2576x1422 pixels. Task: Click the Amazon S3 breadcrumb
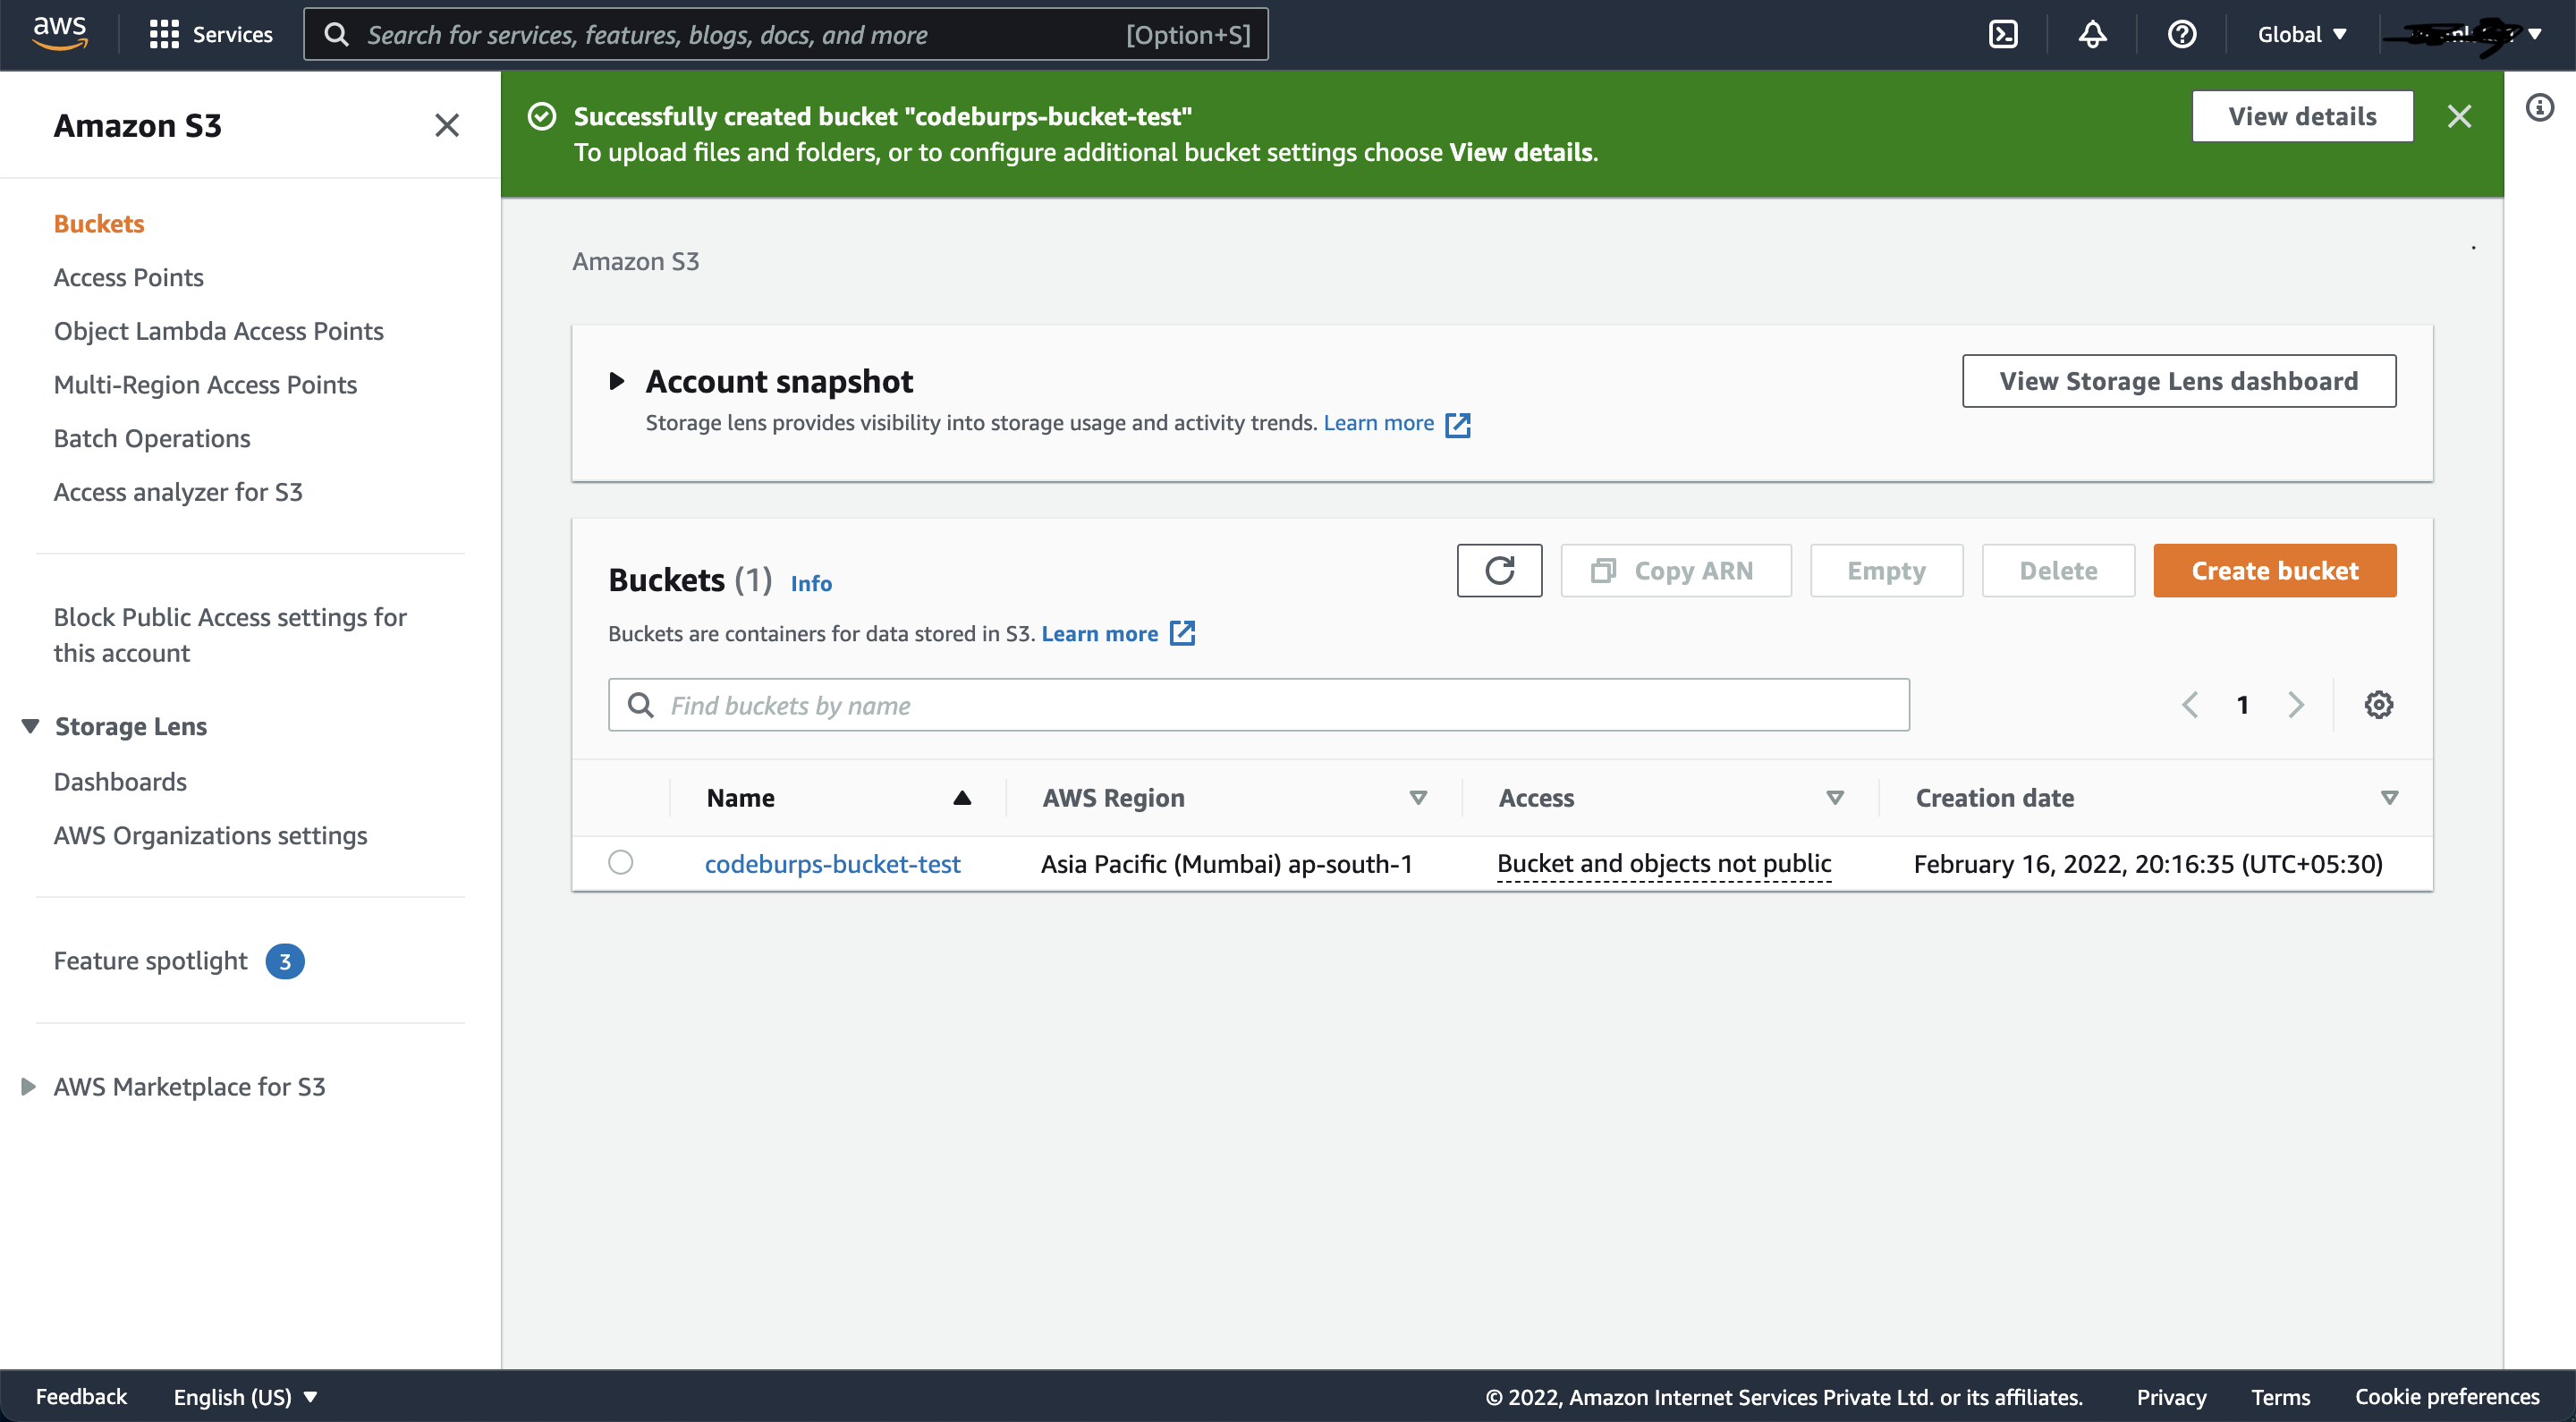pos(635,262)
